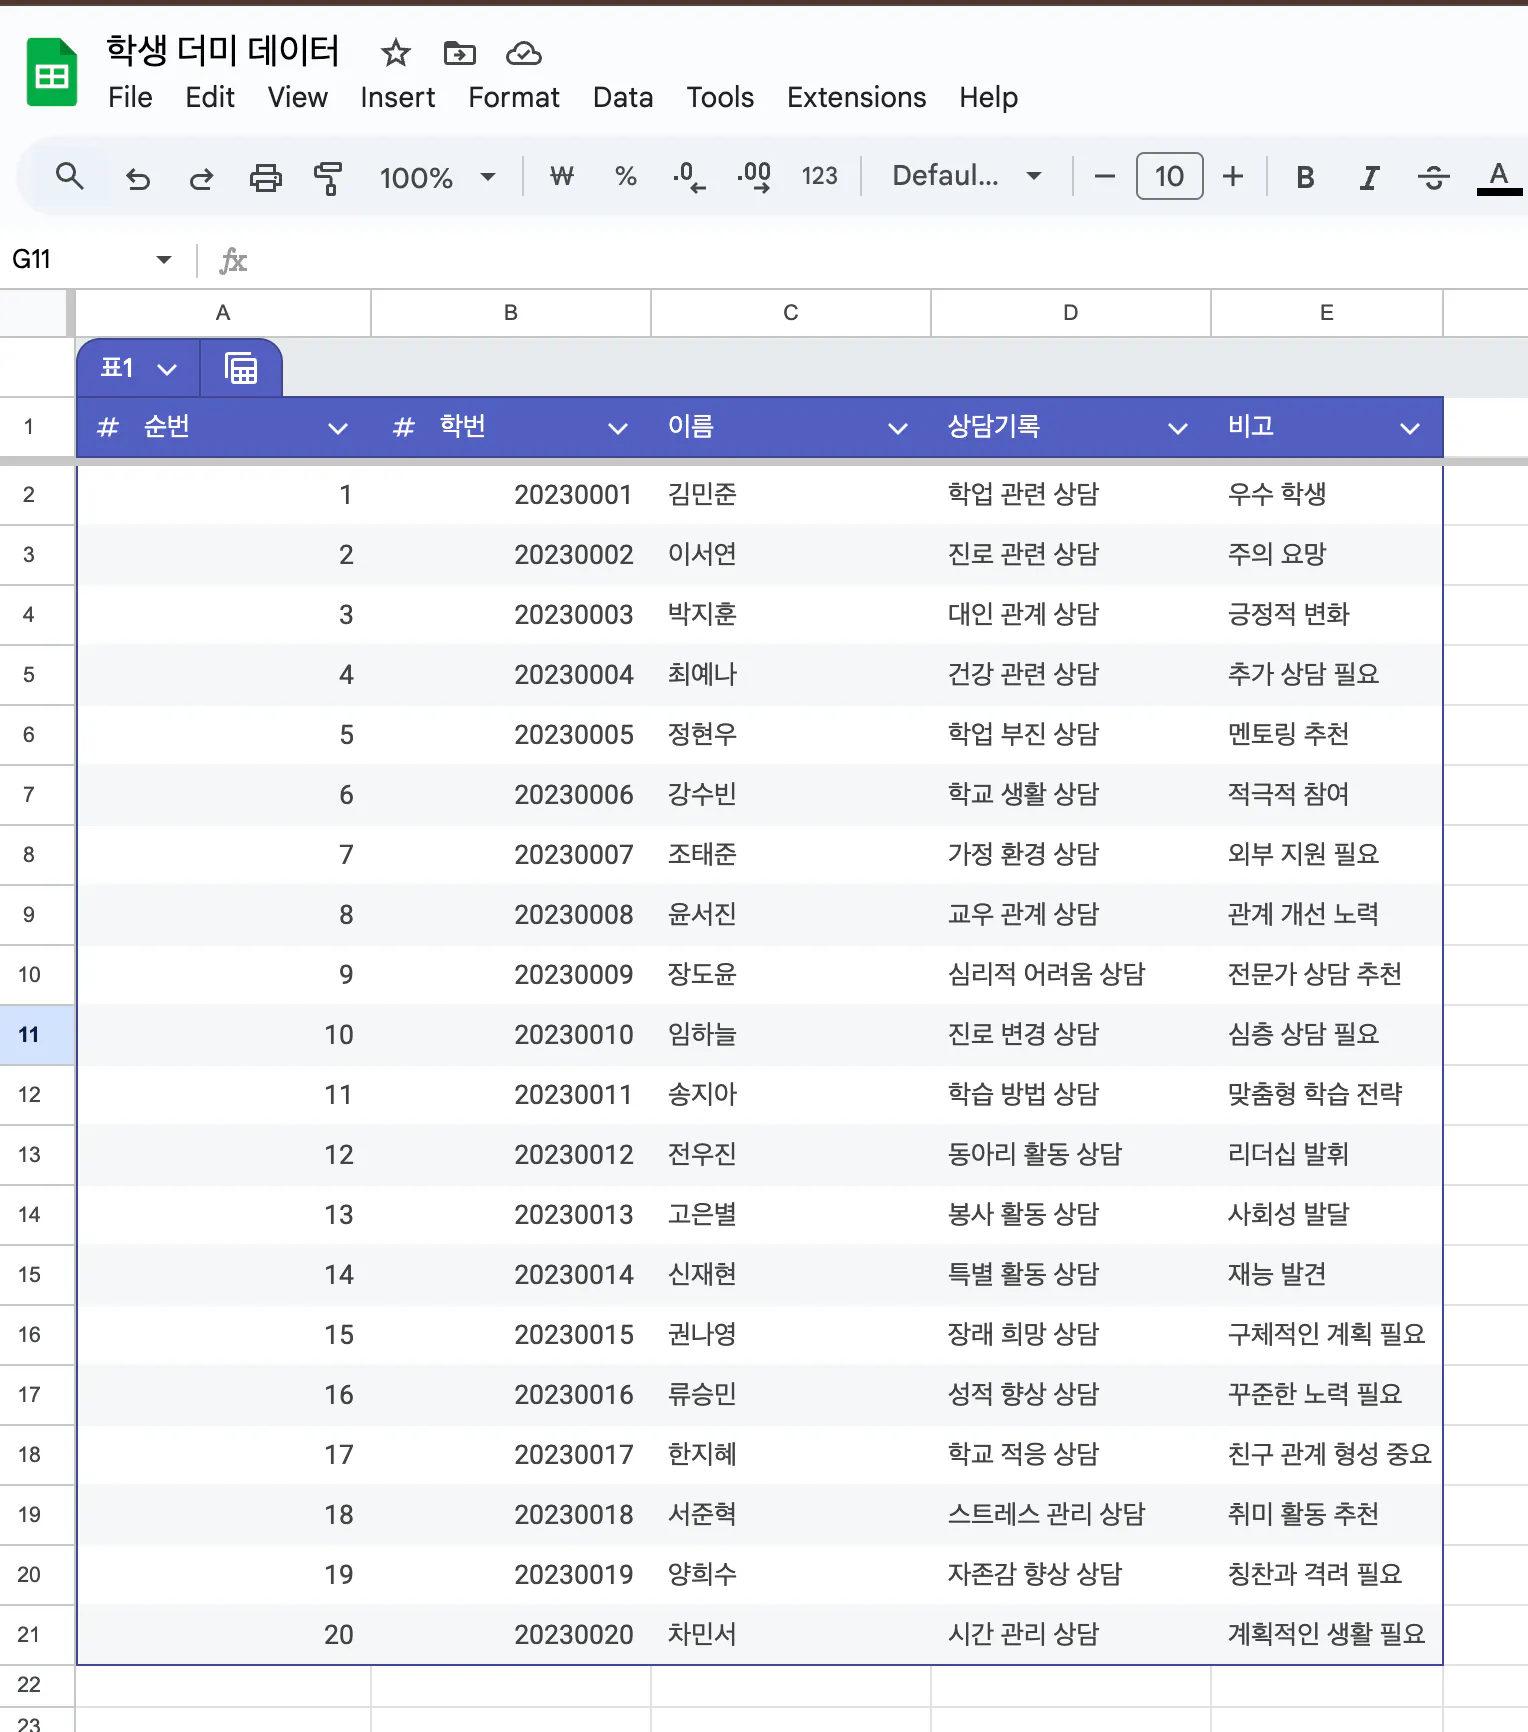Image resolution: width=1528 pixels, height=1732 pixels.
Task: Toggle bold formatting
Action: coord(1305,178)
